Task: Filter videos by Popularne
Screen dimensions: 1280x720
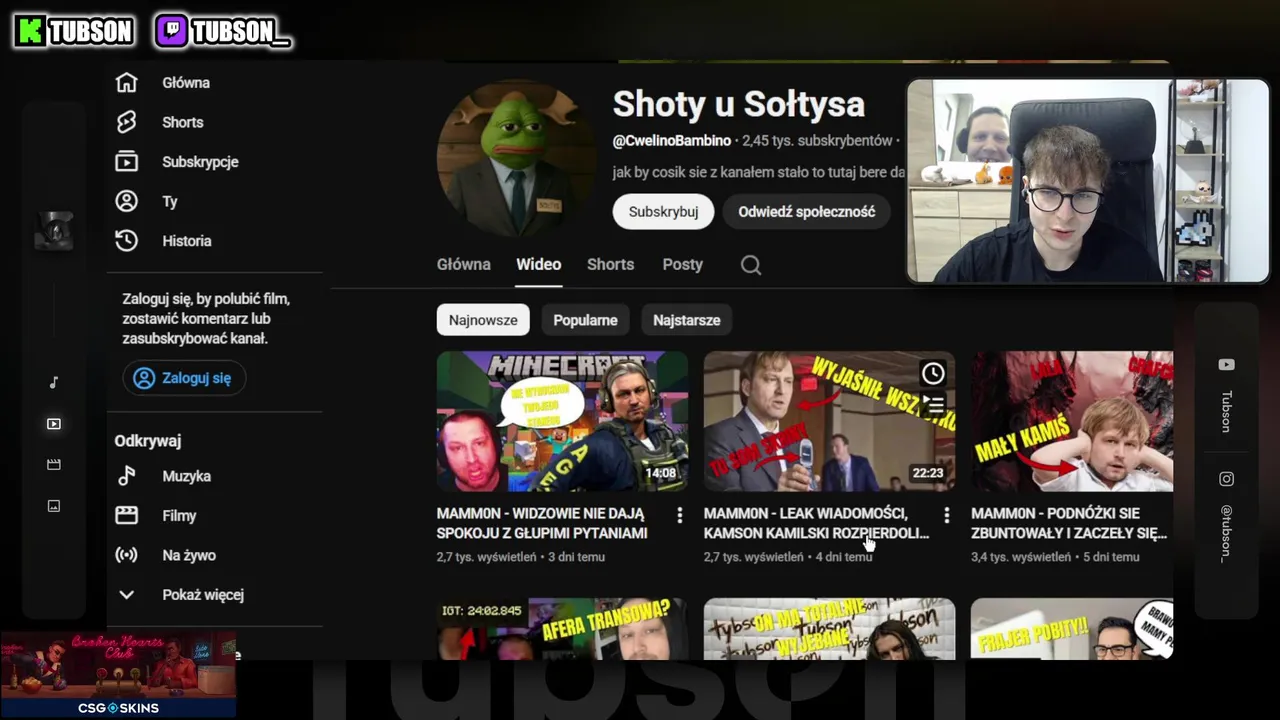Action: pos(585,320)
